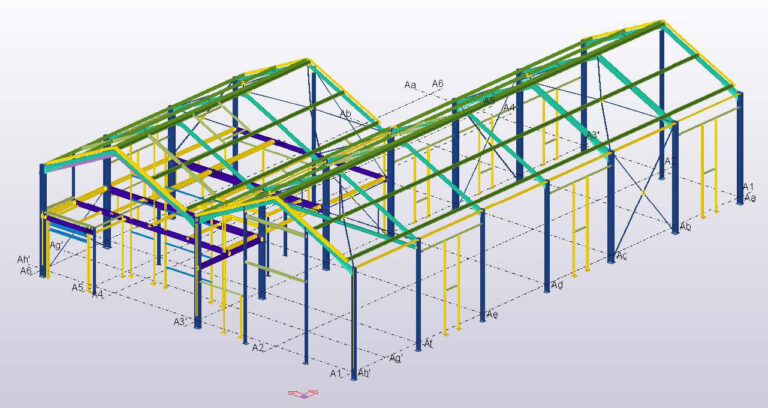768x408 pixels.
Task: Pick the far-left A6 grid label
Action: click(26, 271)
